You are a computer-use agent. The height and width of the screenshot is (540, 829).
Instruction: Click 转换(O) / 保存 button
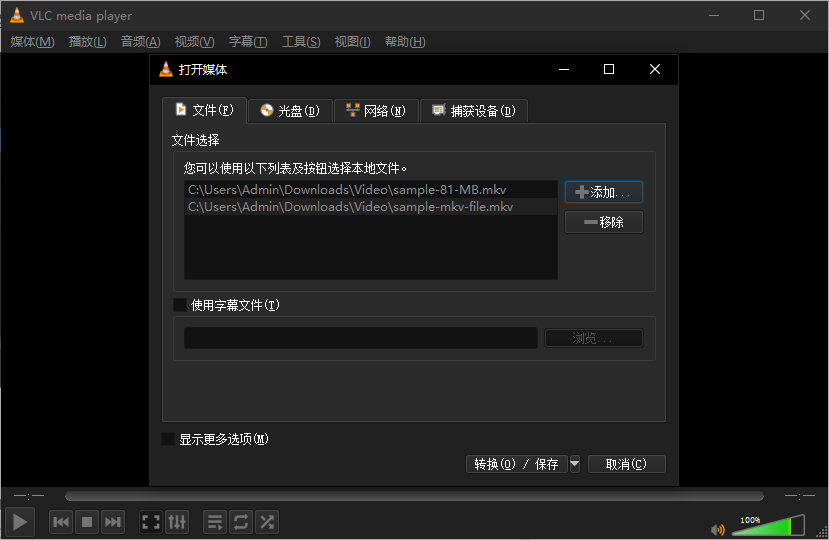click(517, 464)
